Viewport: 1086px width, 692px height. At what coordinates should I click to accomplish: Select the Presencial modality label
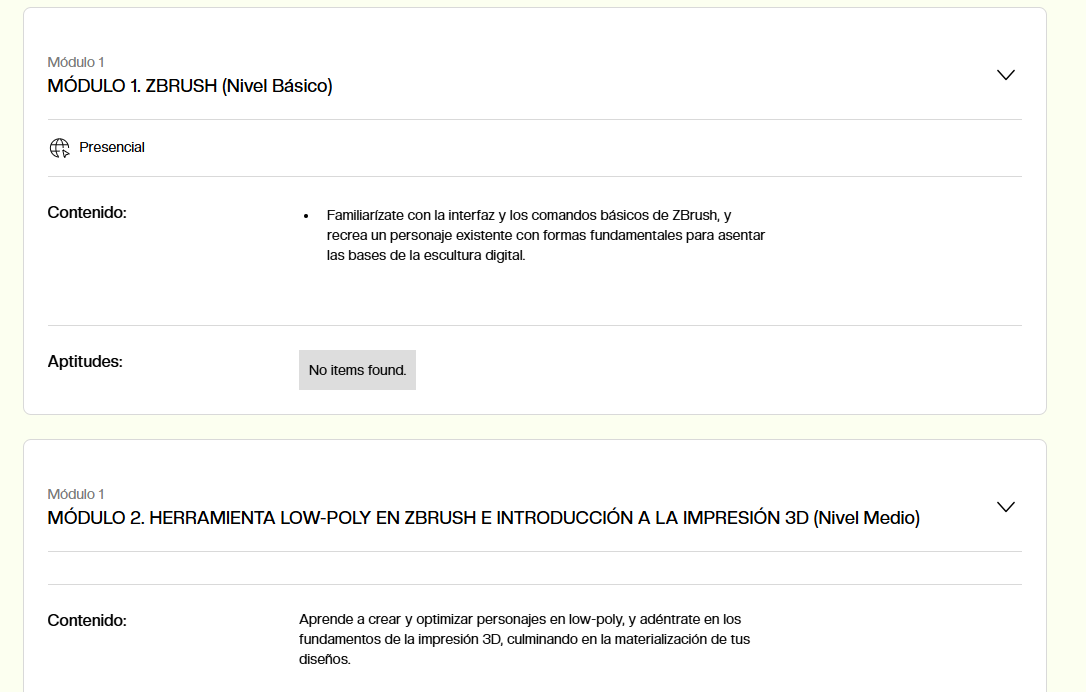click(112, 147)
